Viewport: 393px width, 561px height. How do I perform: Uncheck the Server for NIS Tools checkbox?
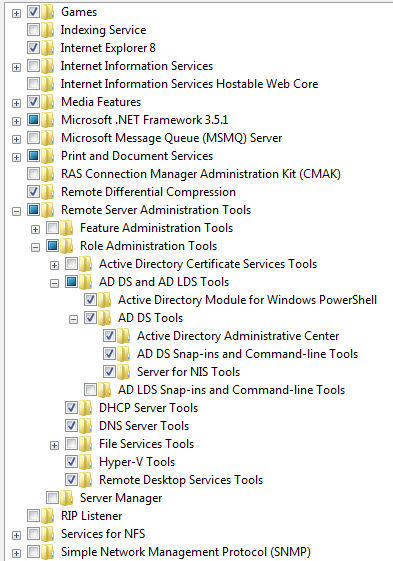coord(109,371)
